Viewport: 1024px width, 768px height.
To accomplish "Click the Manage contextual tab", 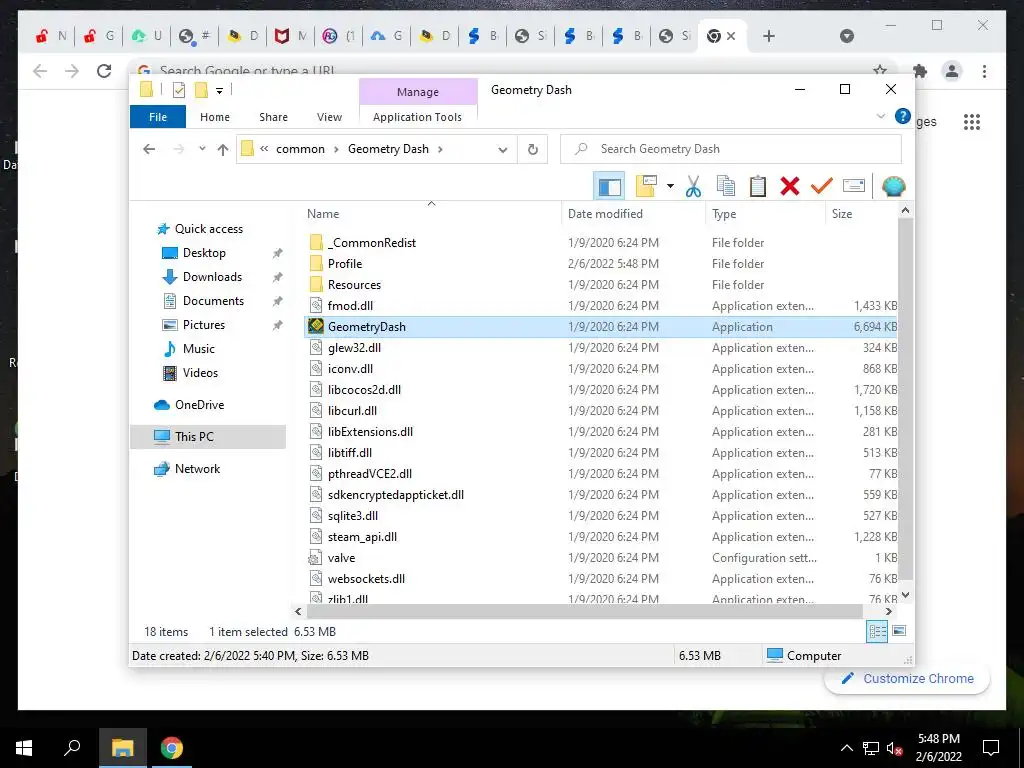I will click(418, 92).
